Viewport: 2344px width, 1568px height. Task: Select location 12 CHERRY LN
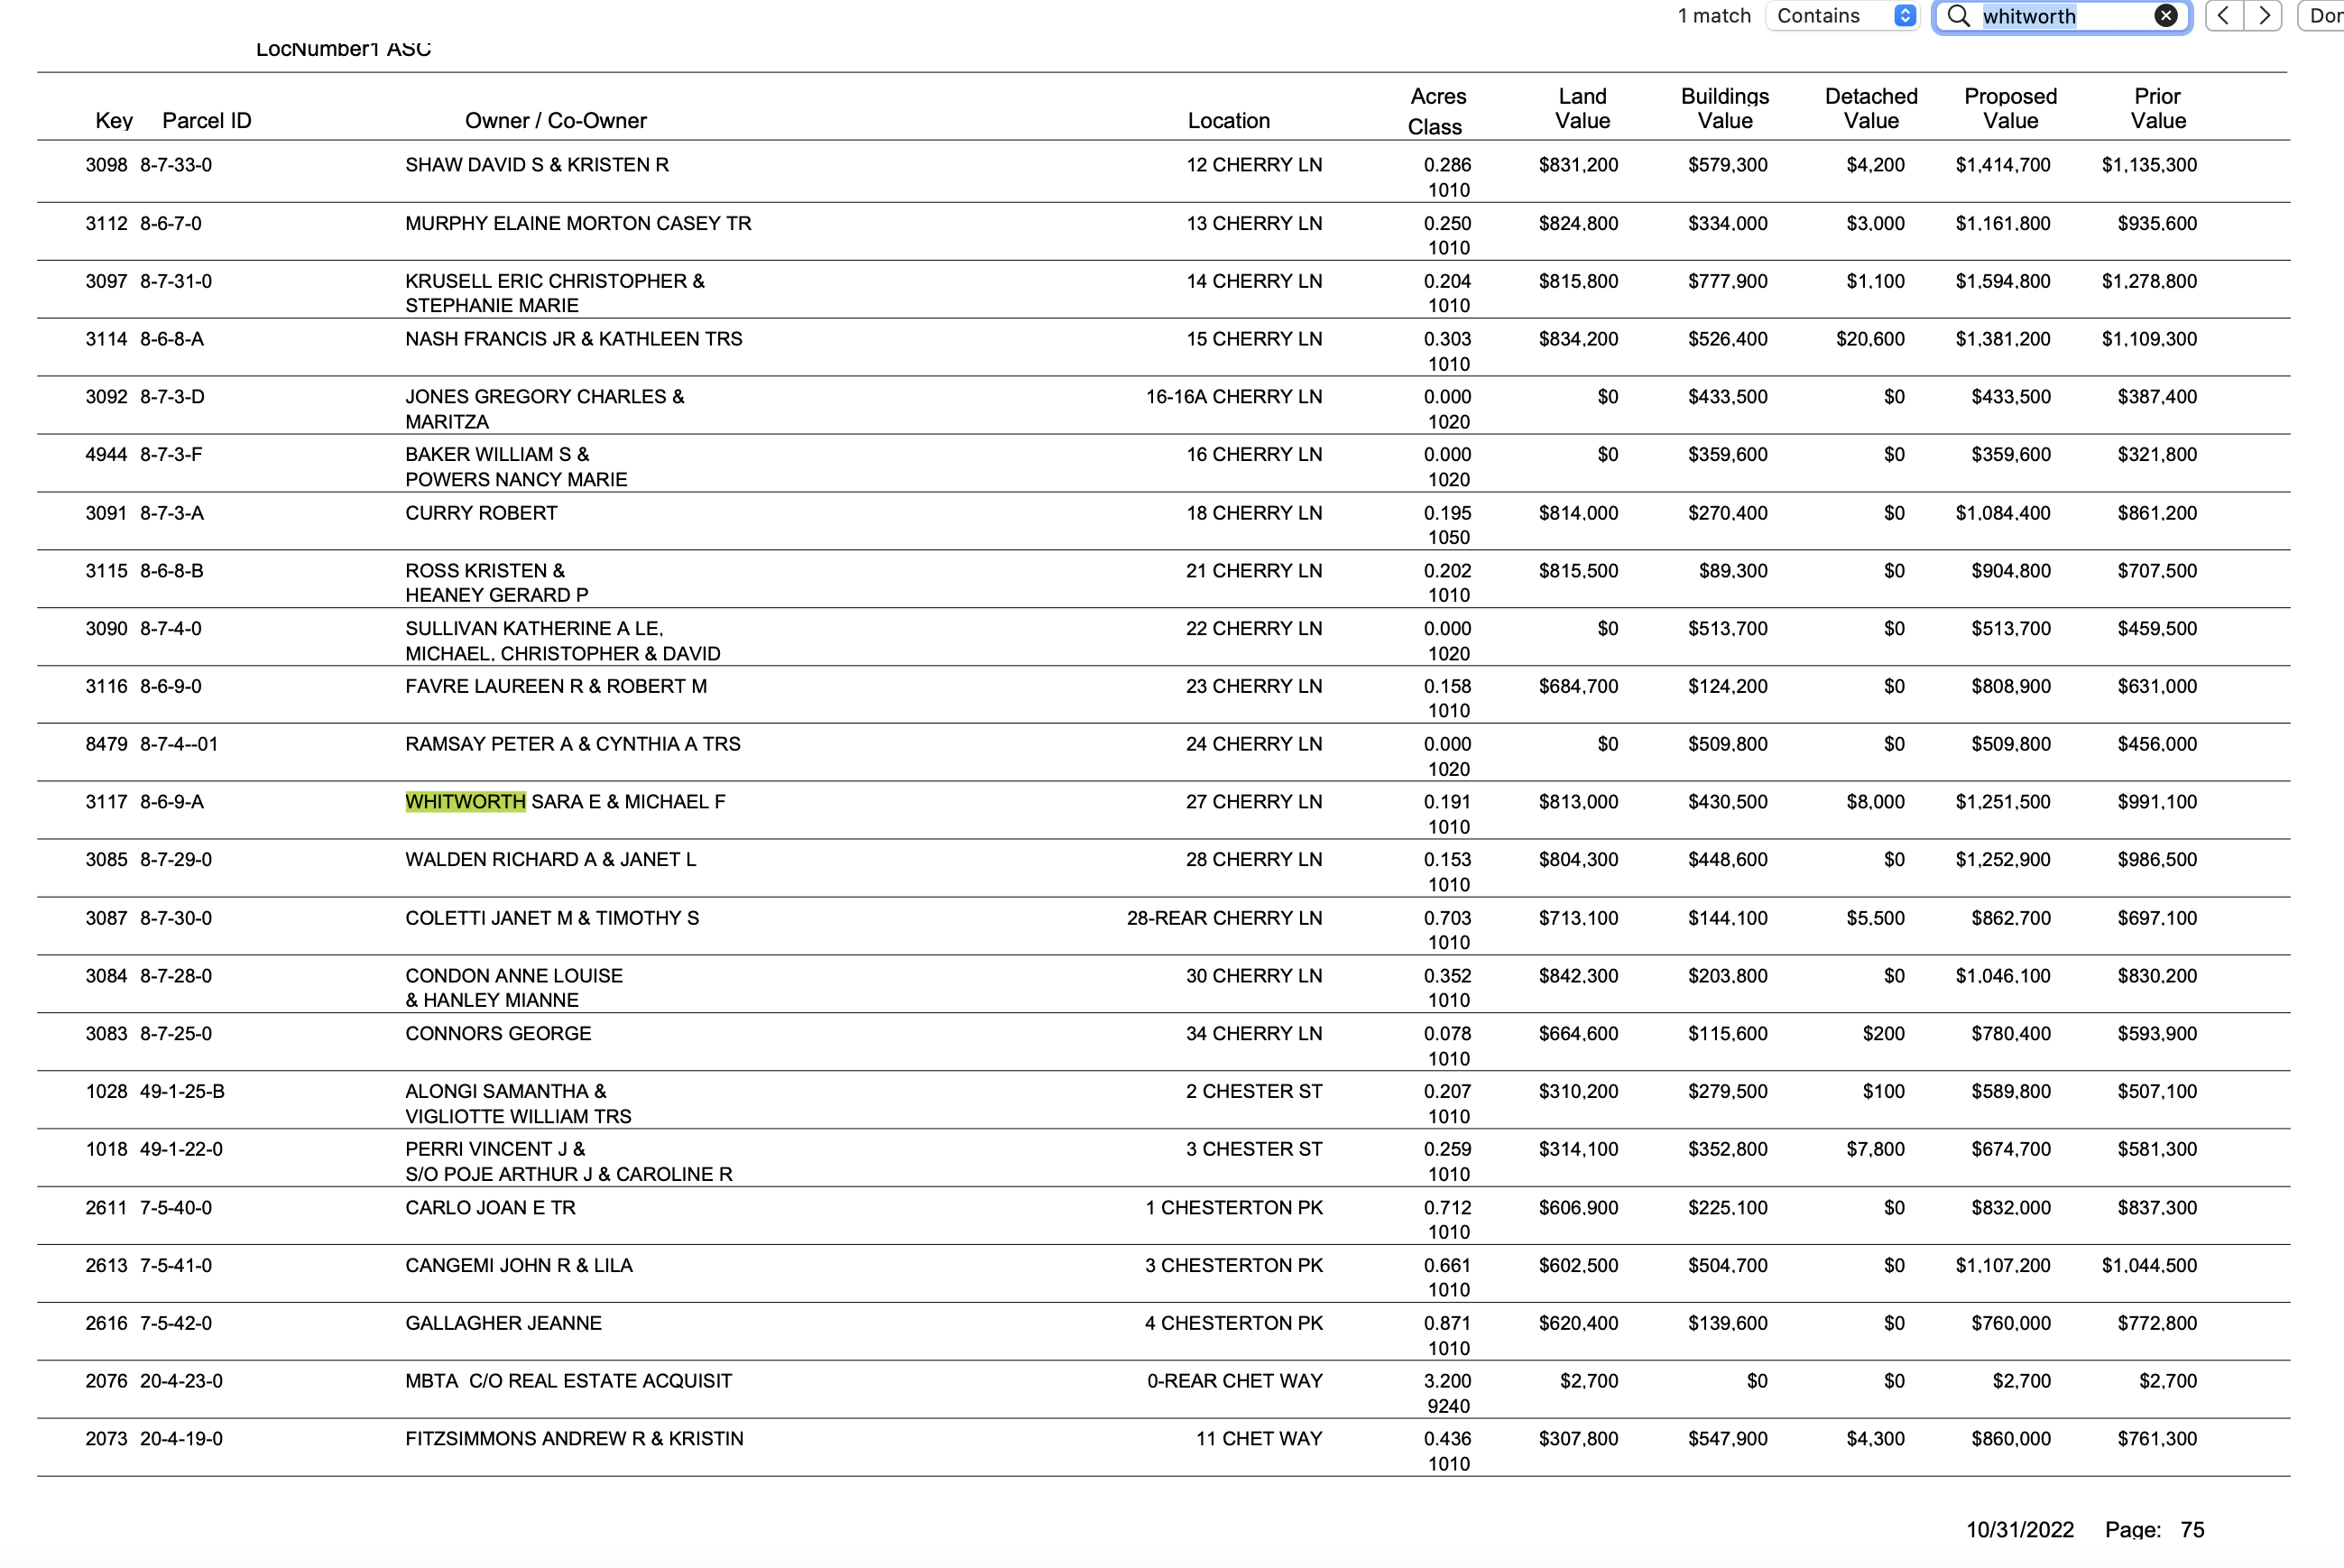click(x=1254, y=165)
